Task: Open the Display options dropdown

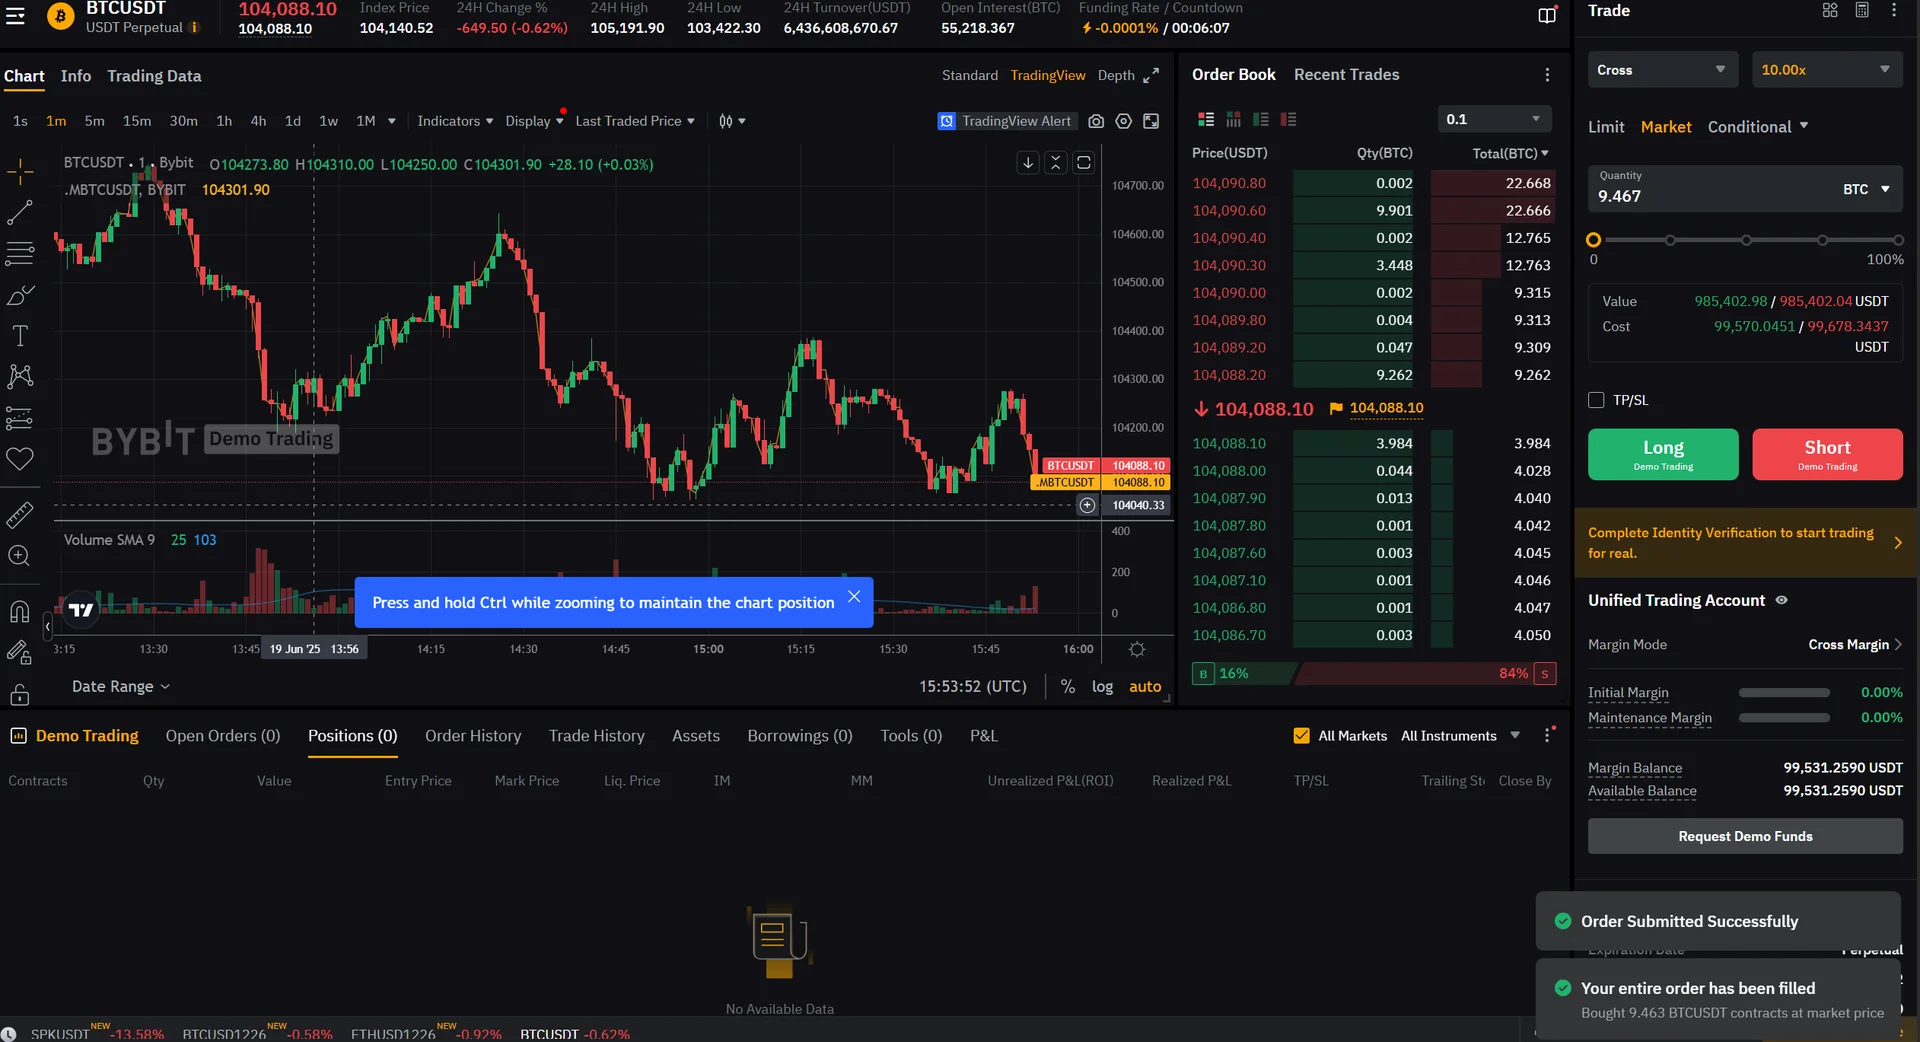Action: 534,121
